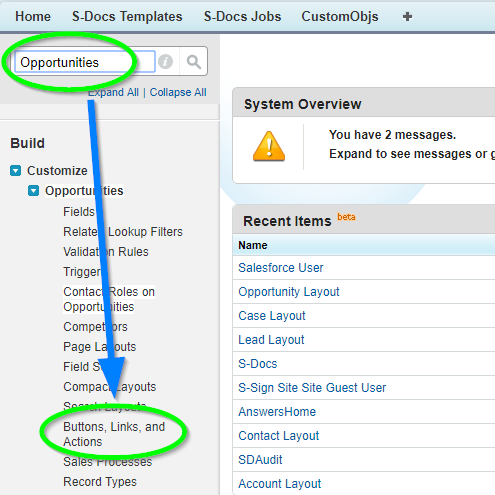Image resolution: width=495 pixels, height=495 pixels.
Task: Open the CustomObjs tab
Action: point(340,16)
